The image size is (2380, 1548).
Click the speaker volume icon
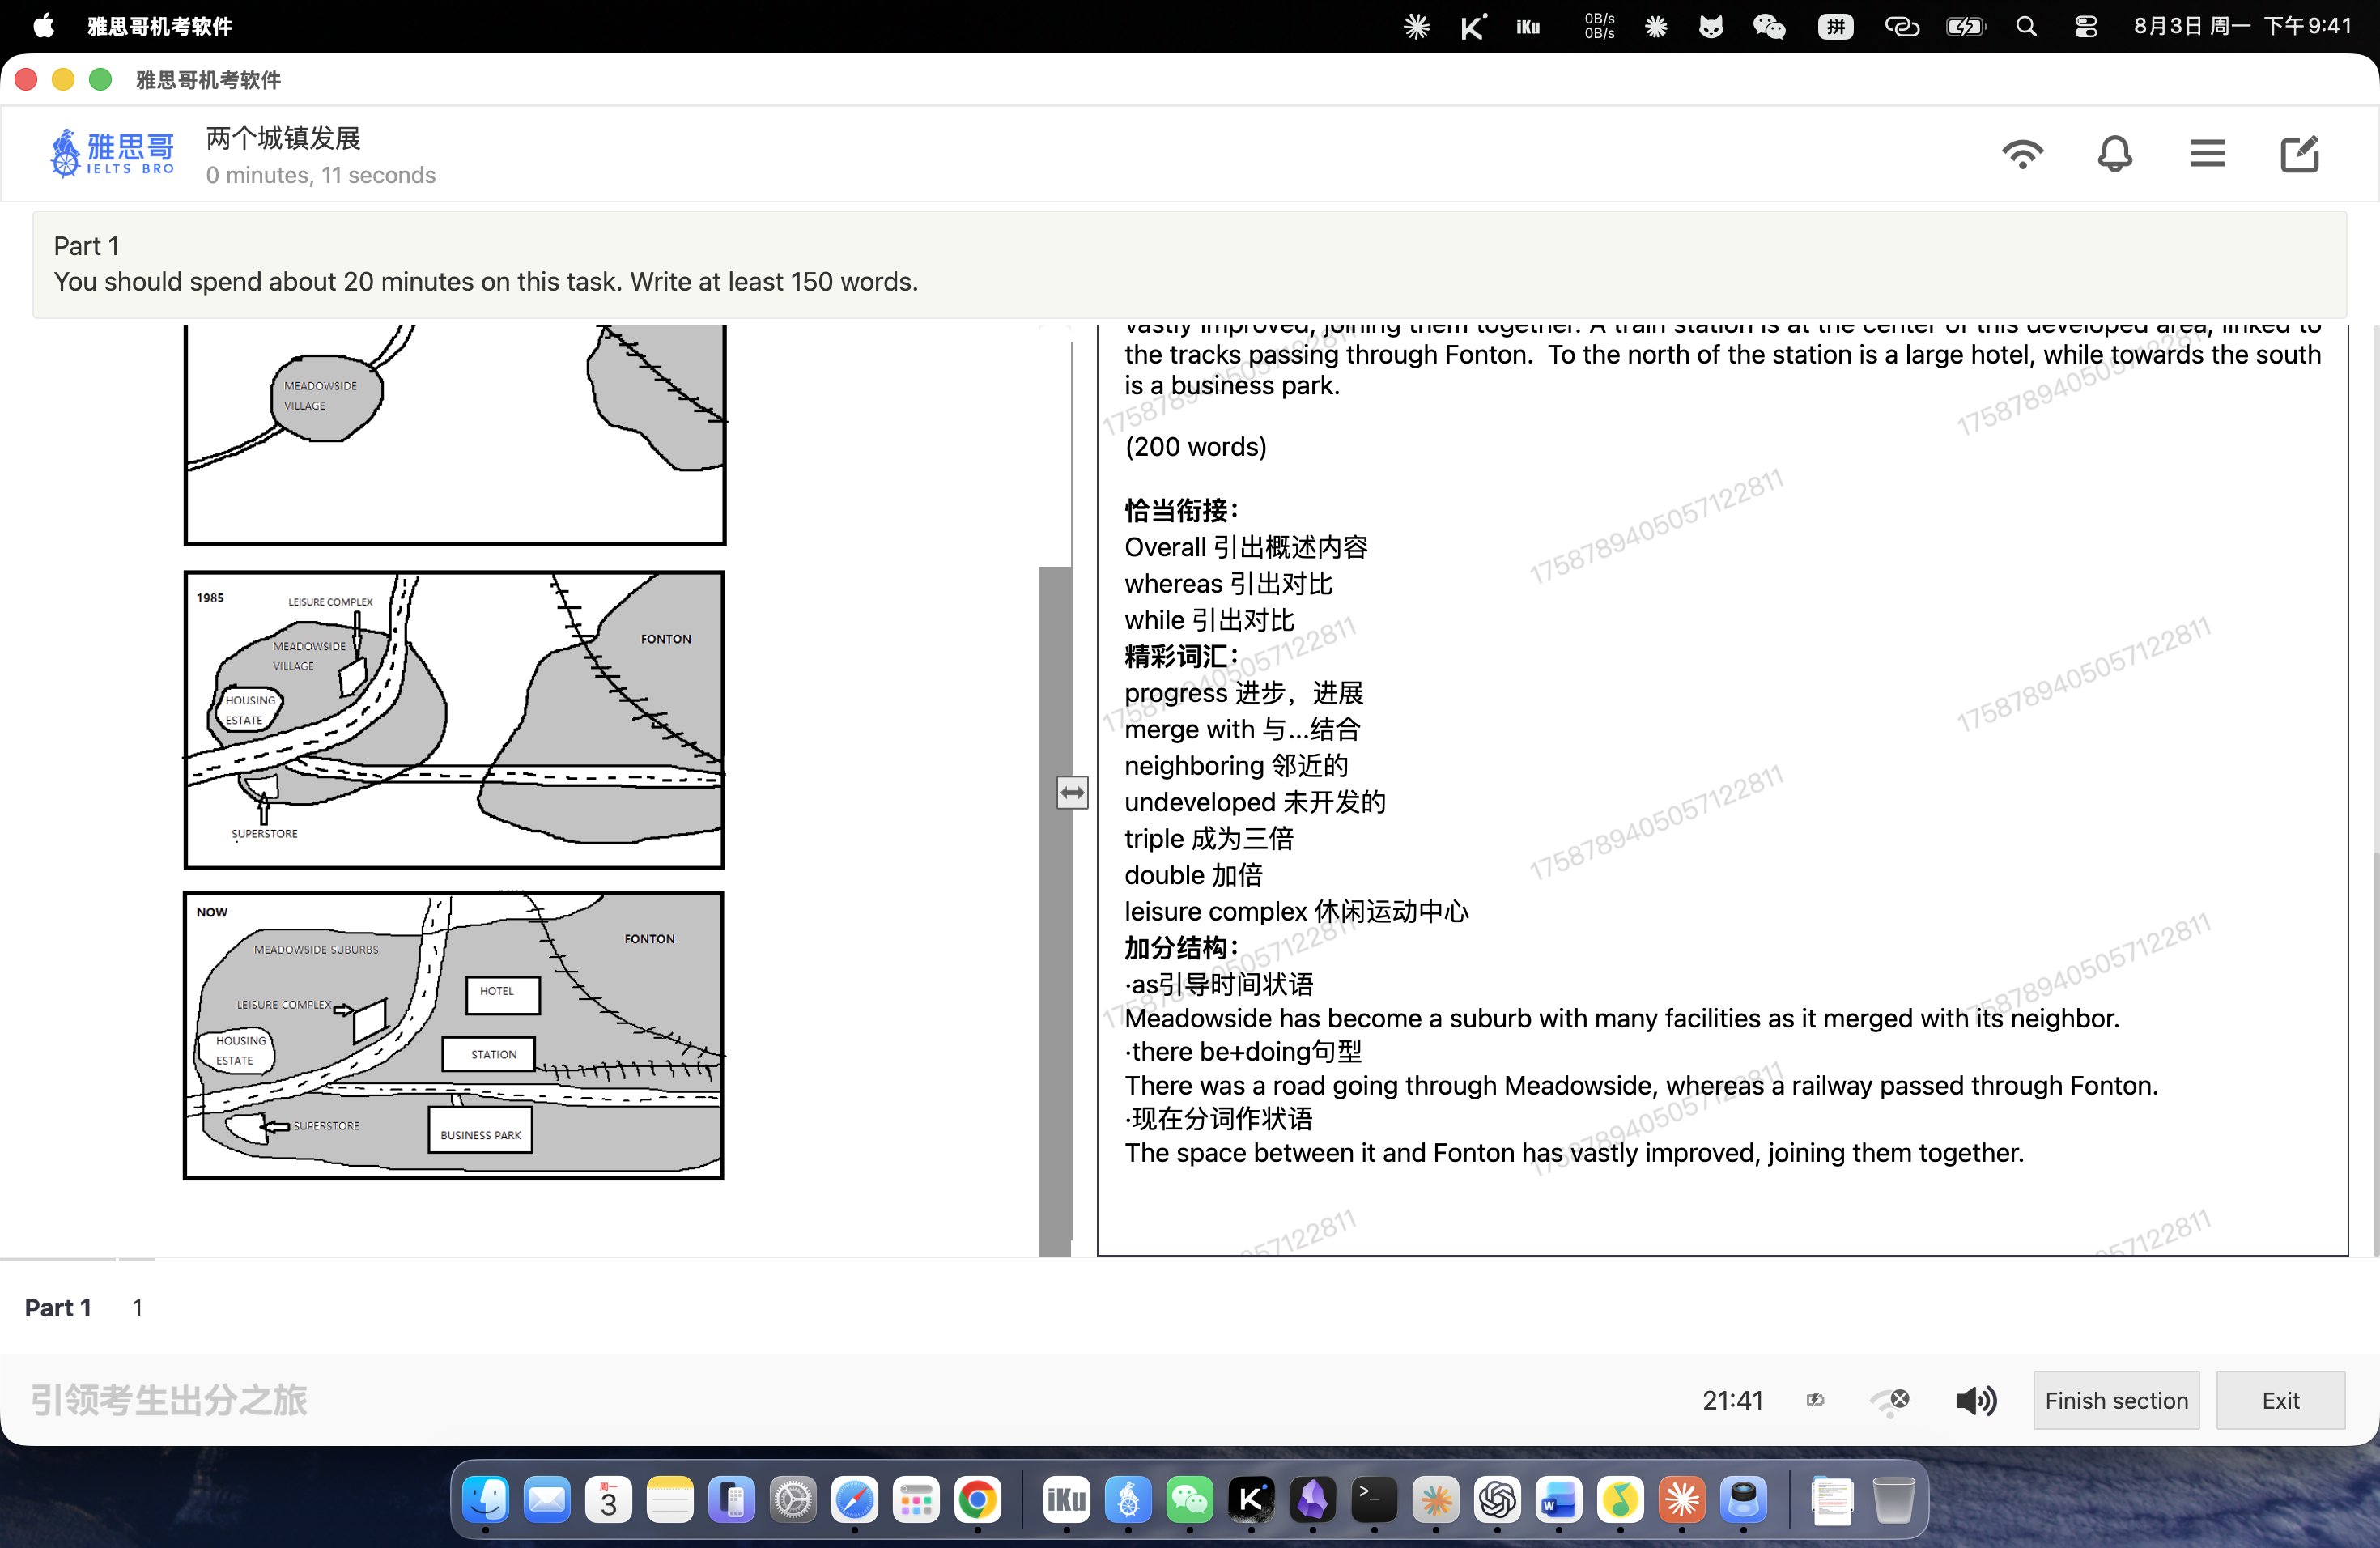click(x=1976, y=1400)
